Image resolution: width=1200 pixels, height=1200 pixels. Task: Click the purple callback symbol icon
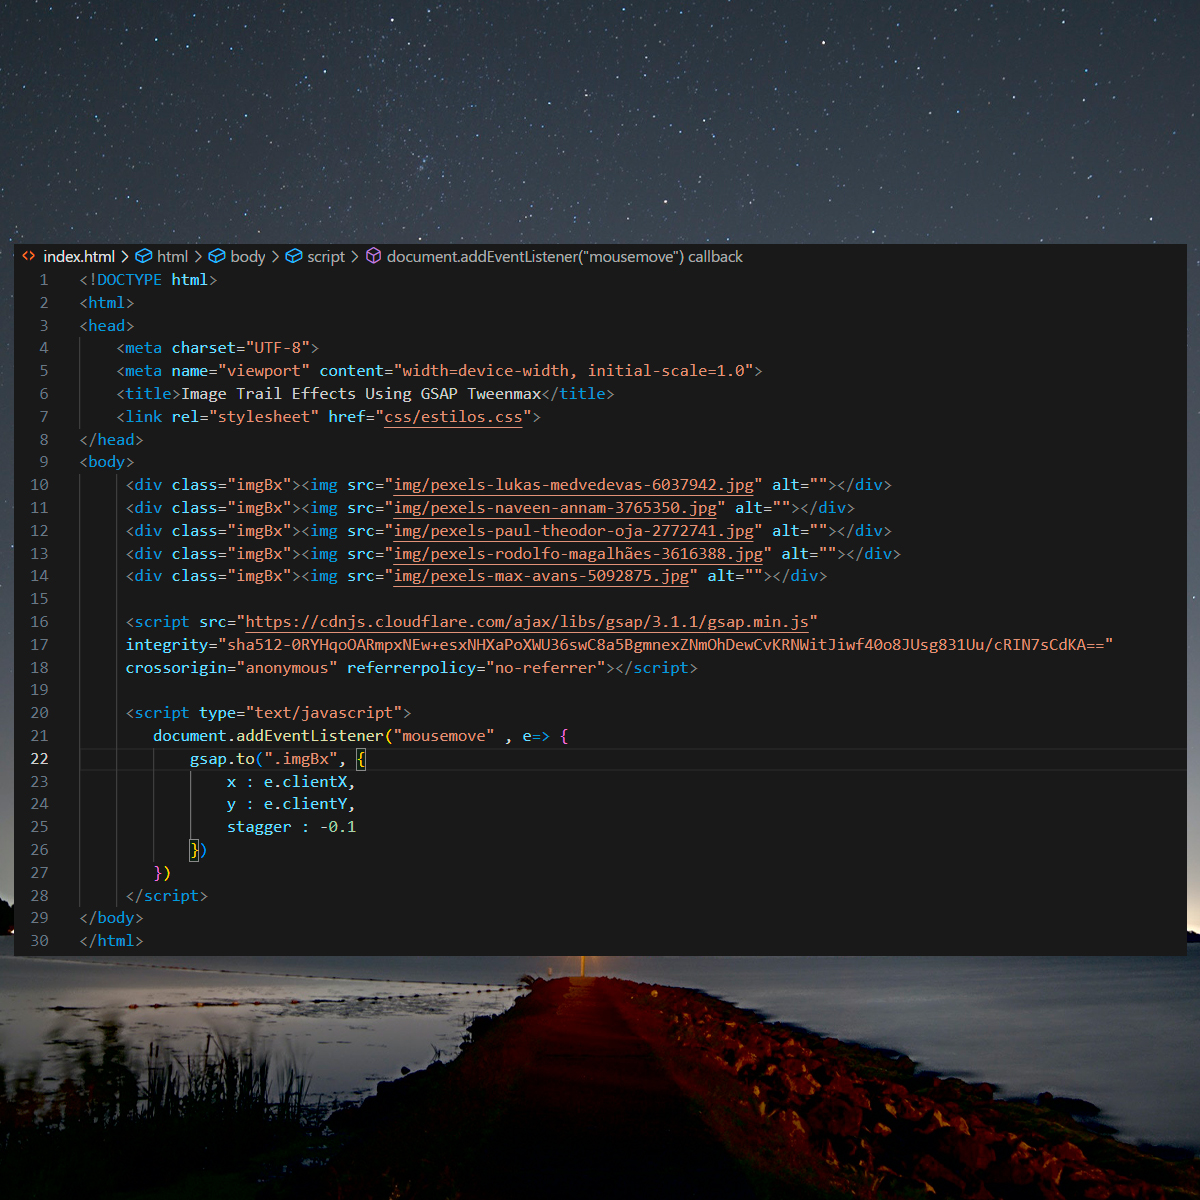click(x=373, y=256)
